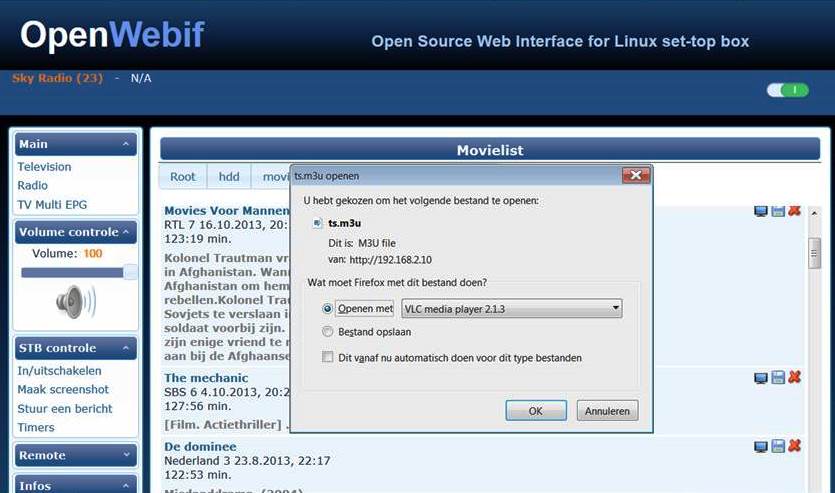Delete De dominee recording
Viewport: 835px width, 493px height.
tap(795, 446)
